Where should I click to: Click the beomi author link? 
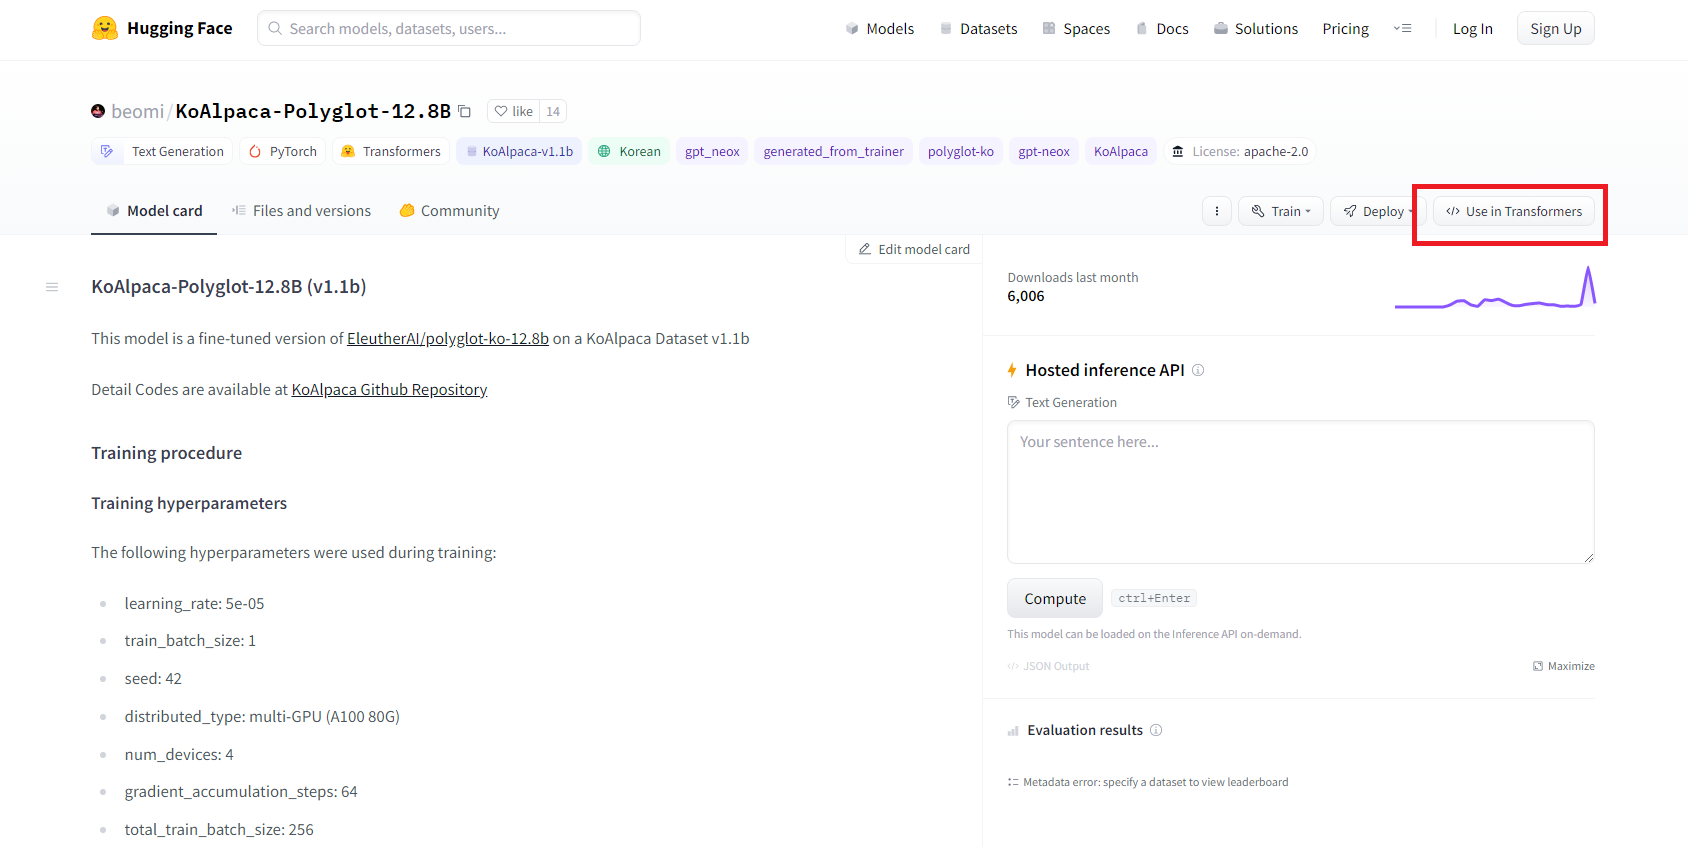137,111
